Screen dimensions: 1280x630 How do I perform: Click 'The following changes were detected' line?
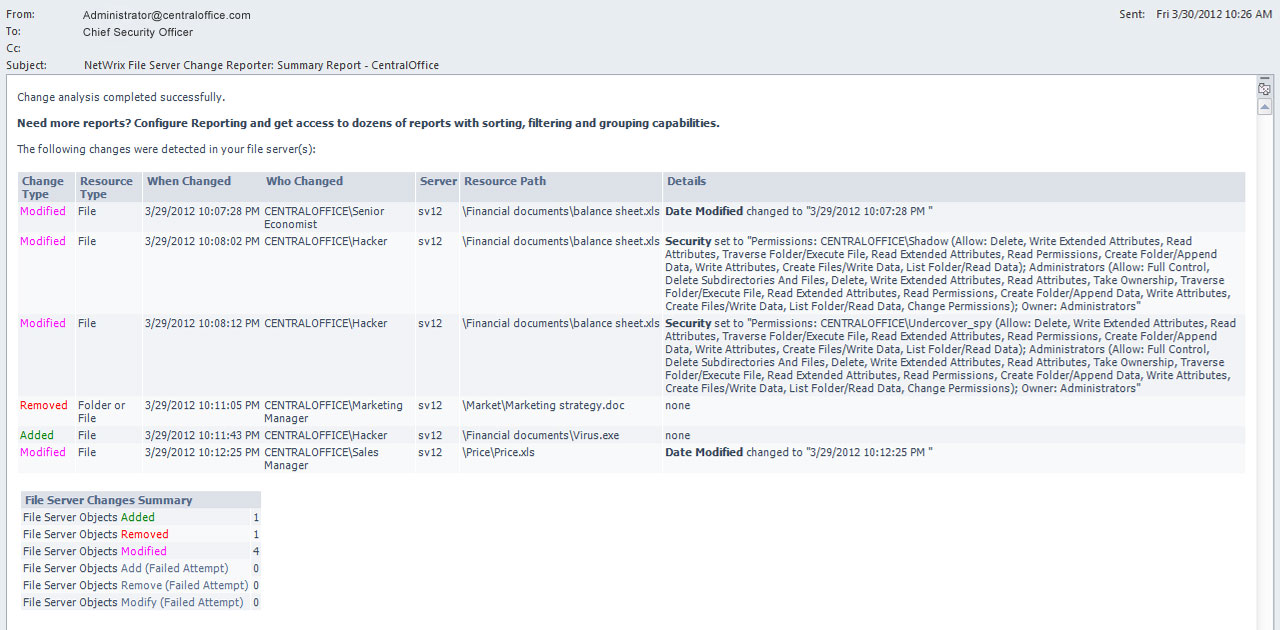tap(166, 149)
